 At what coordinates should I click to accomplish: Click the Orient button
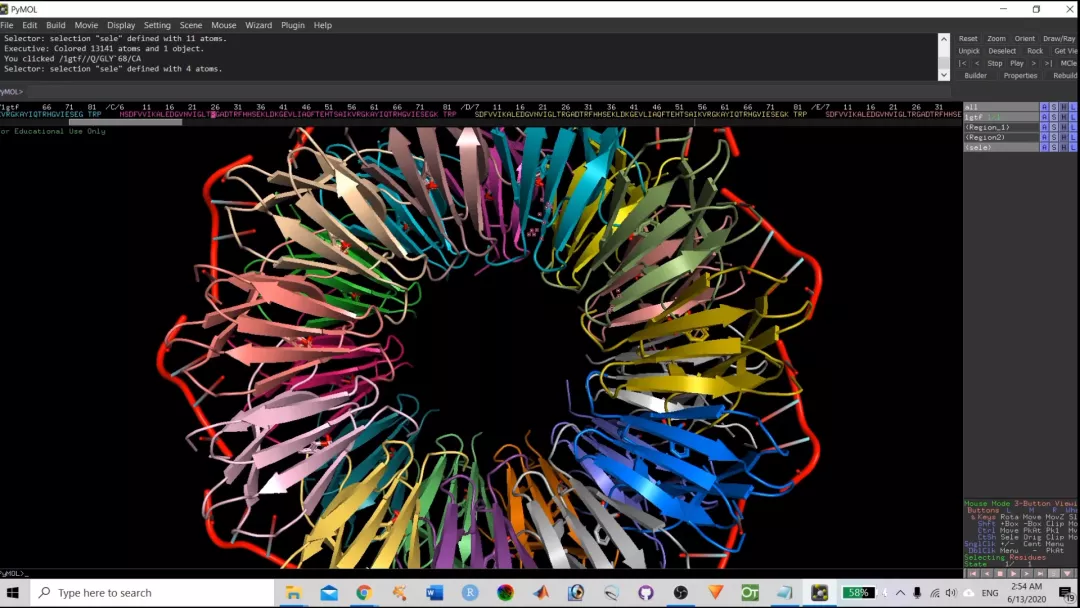(1024, 39)
